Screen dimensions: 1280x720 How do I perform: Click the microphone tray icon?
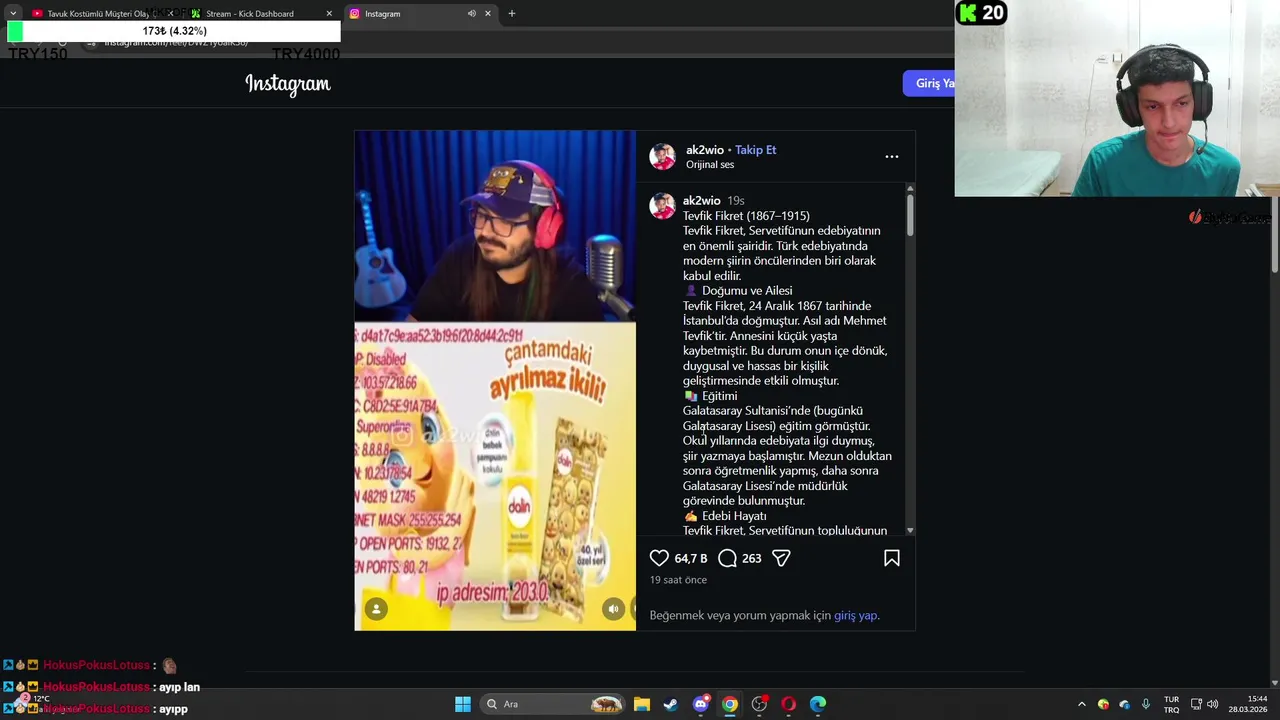pos(1145,704)
